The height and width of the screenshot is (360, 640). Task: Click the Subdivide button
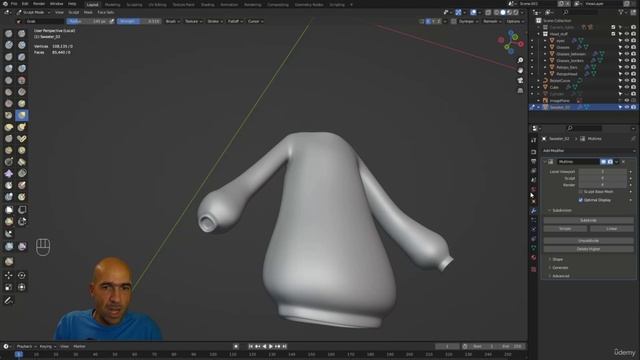(x=588, y=220)
